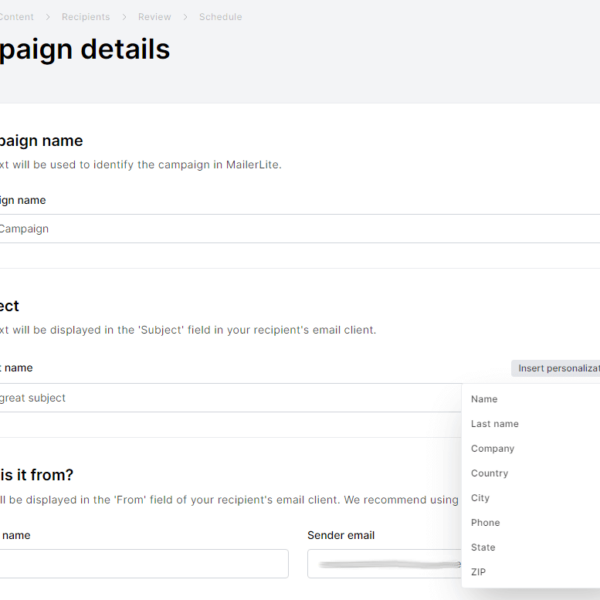This screenshot has width=600, height=600.
Task: Select Phone from personalization options
Action: click(x=486, y=523)
